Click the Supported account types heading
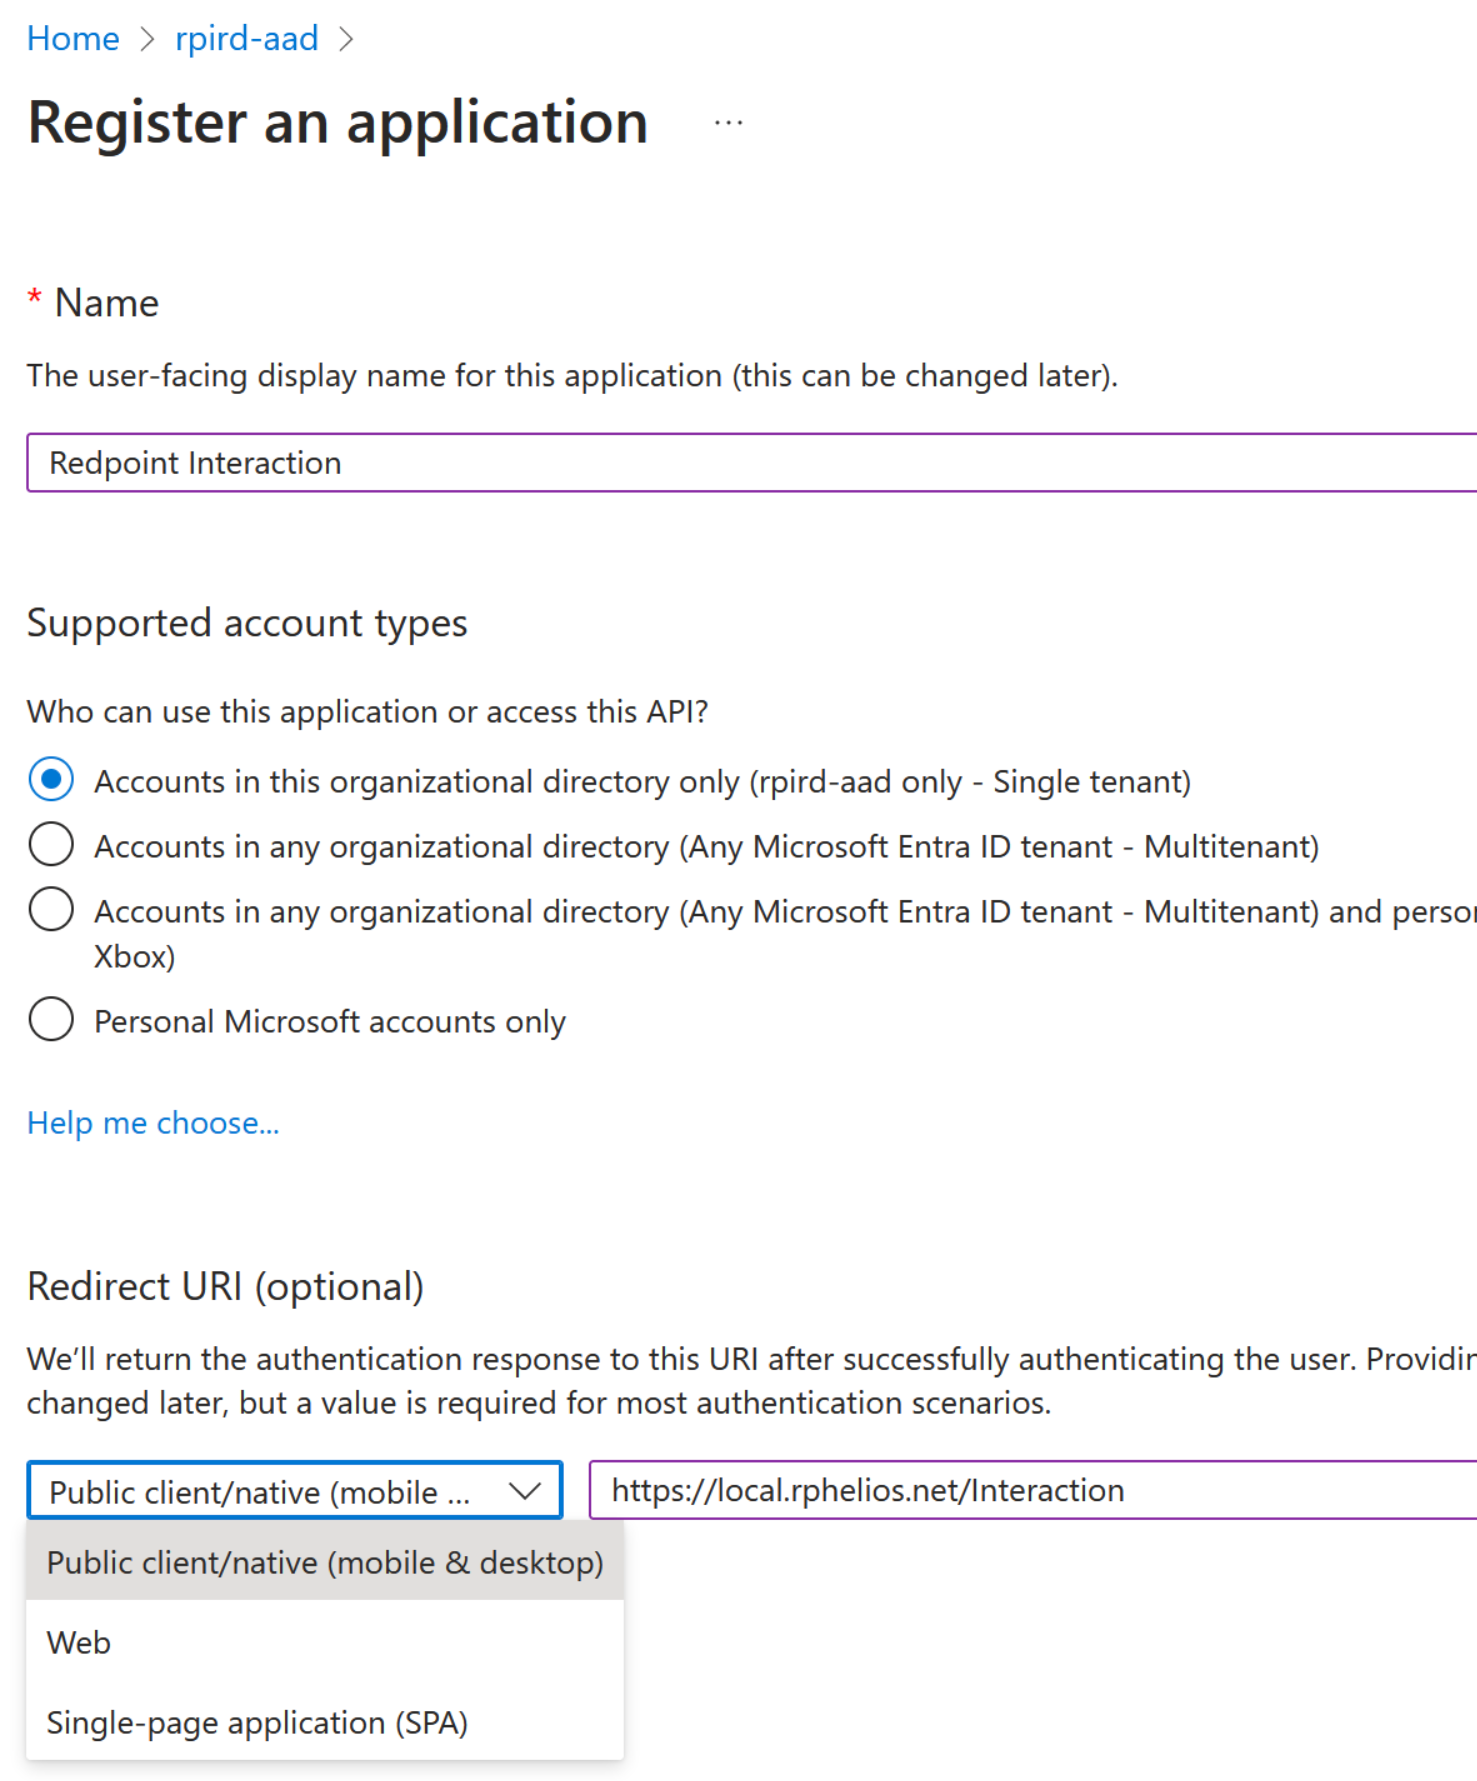 247,623
